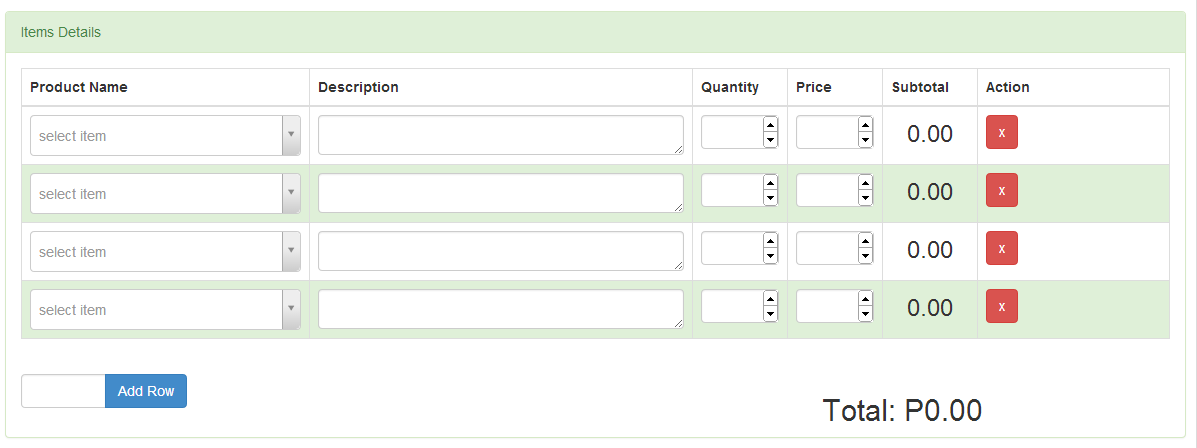Increase price in the third row
The image size is (1197, 448).
pyautogui.click(x=865, y=241)
